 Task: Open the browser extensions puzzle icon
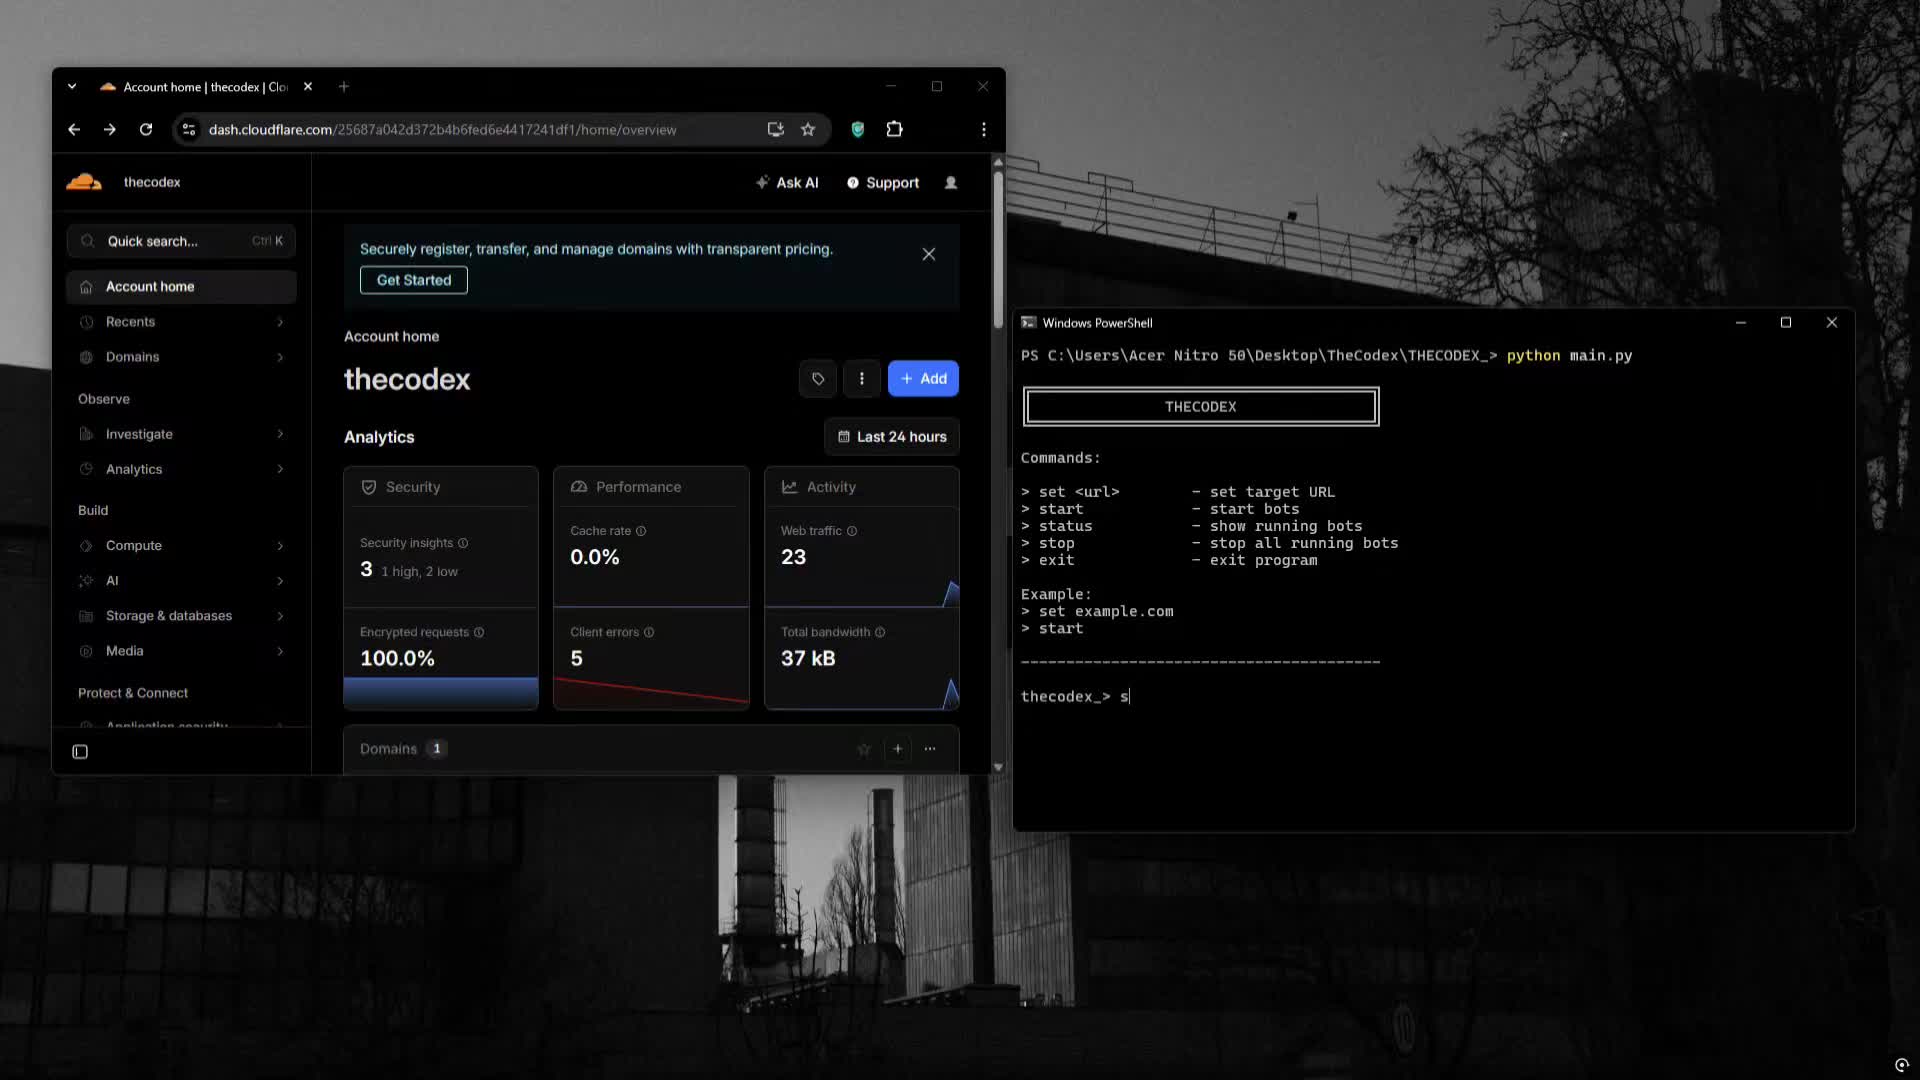895,130
